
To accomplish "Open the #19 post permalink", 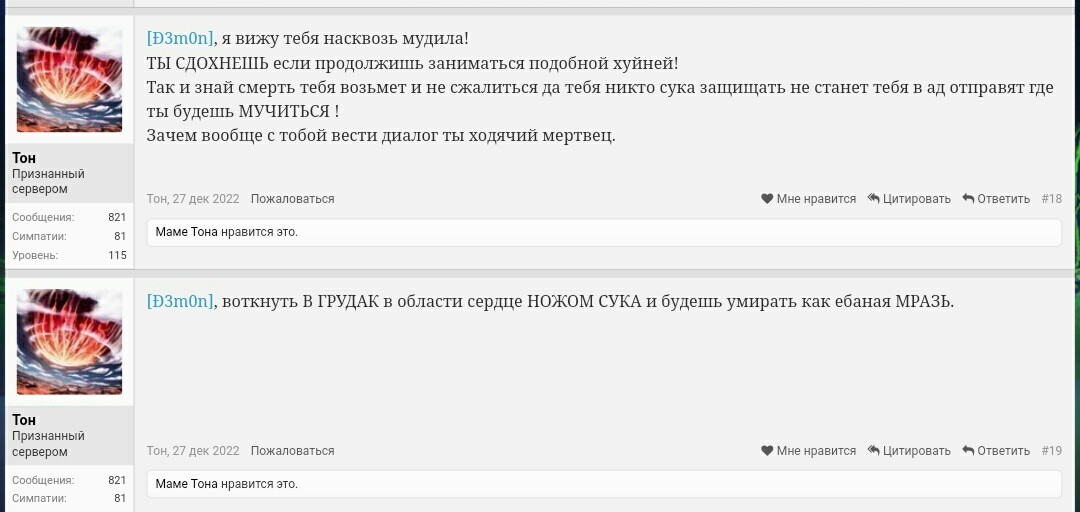I will click(x=1051, y=451).
